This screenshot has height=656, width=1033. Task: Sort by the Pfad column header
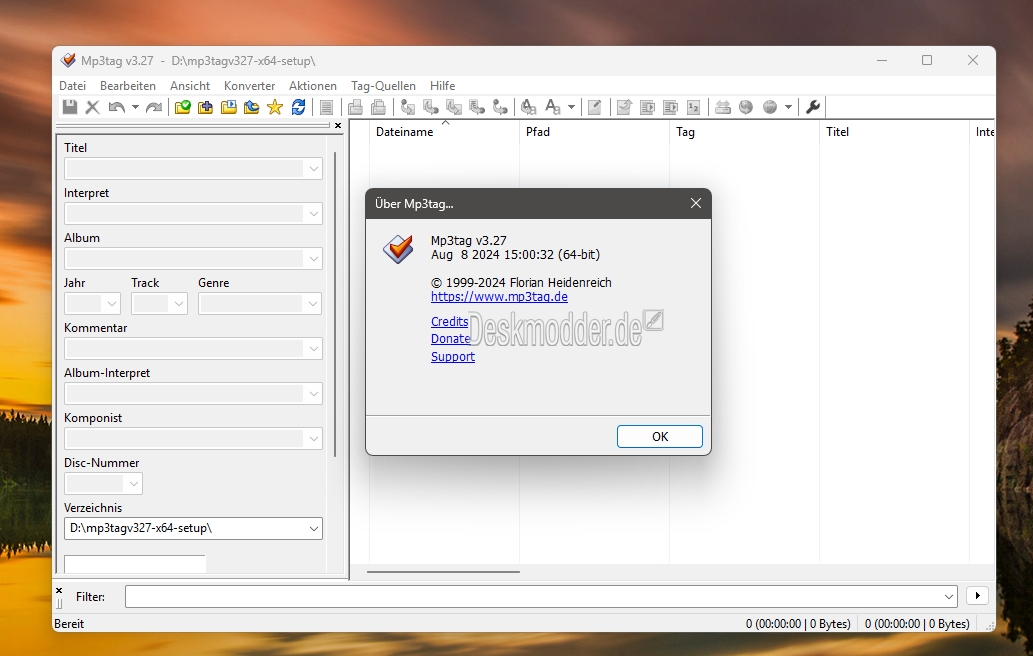point(594,132)
